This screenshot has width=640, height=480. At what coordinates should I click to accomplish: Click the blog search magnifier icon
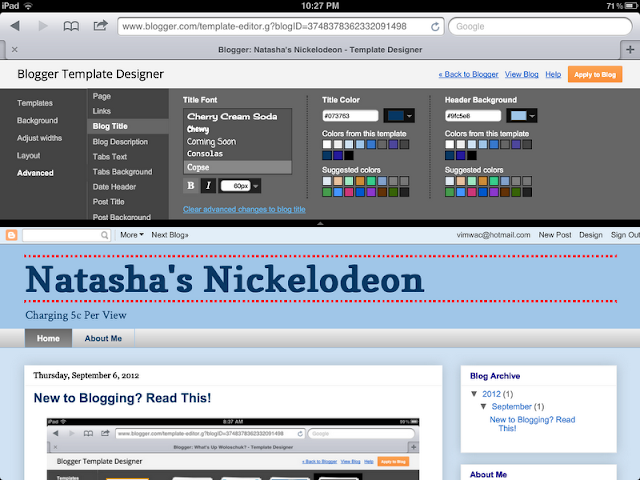coord(104,235)
